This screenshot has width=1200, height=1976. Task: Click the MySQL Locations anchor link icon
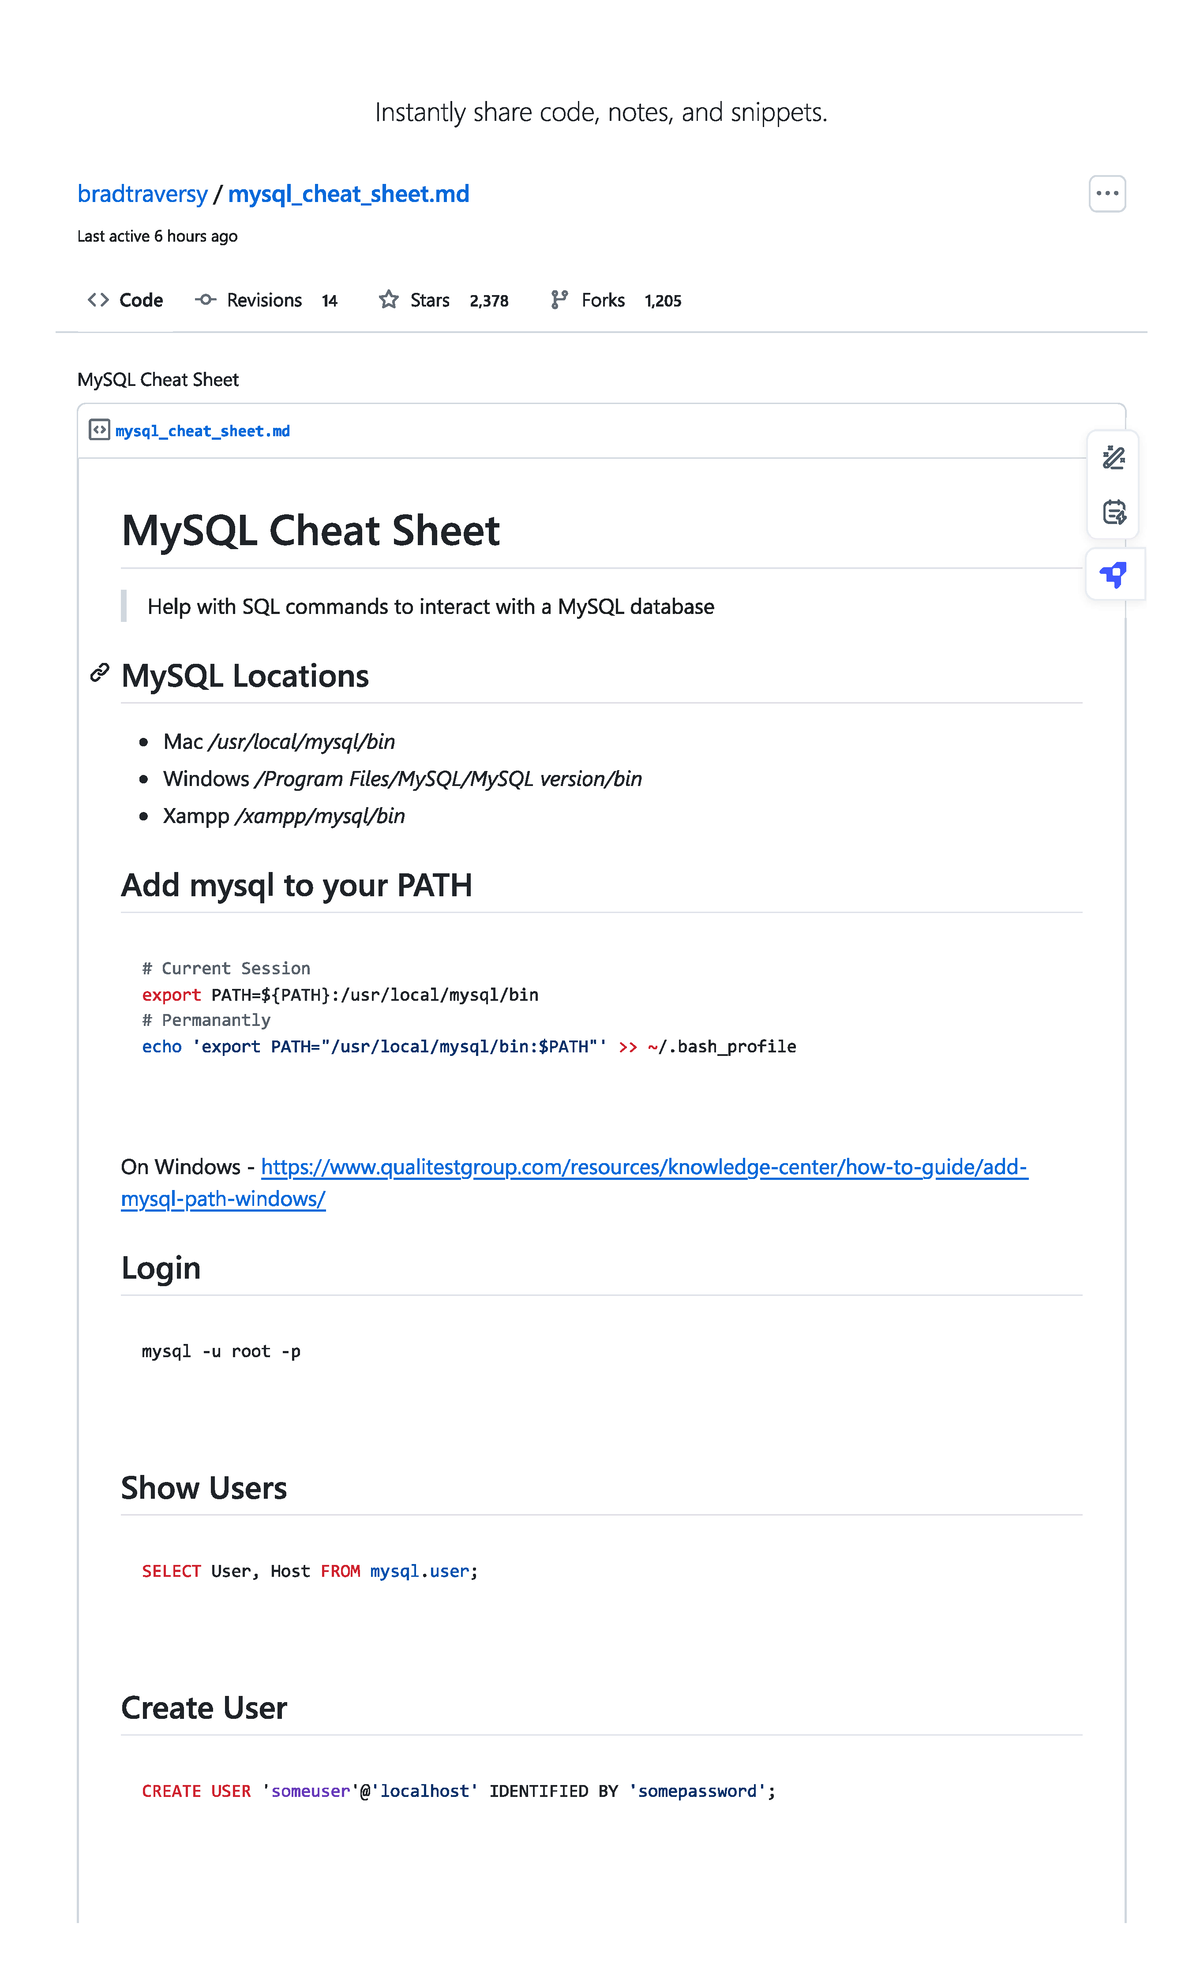click(x=96, y=673)
